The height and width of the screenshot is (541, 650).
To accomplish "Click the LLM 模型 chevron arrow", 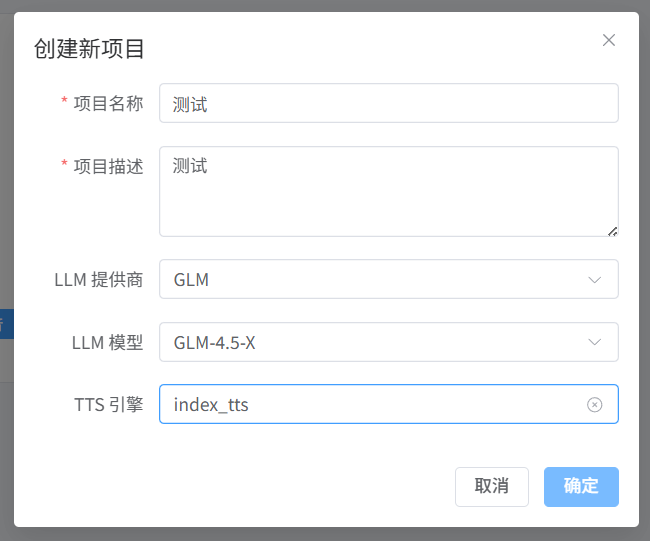I will click(594, 343).
